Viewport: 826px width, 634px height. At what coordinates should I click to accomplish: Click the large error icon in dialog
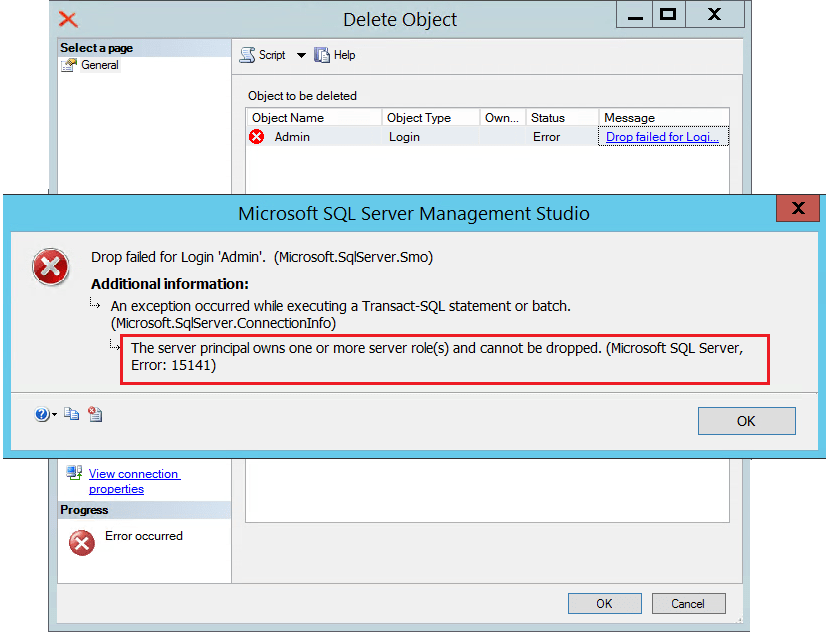51,266
